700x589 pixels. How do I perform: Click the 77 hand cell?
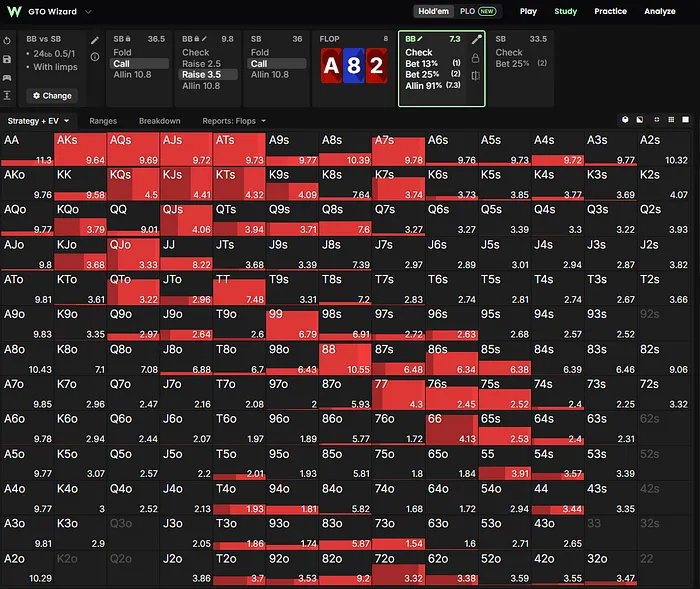398,393
